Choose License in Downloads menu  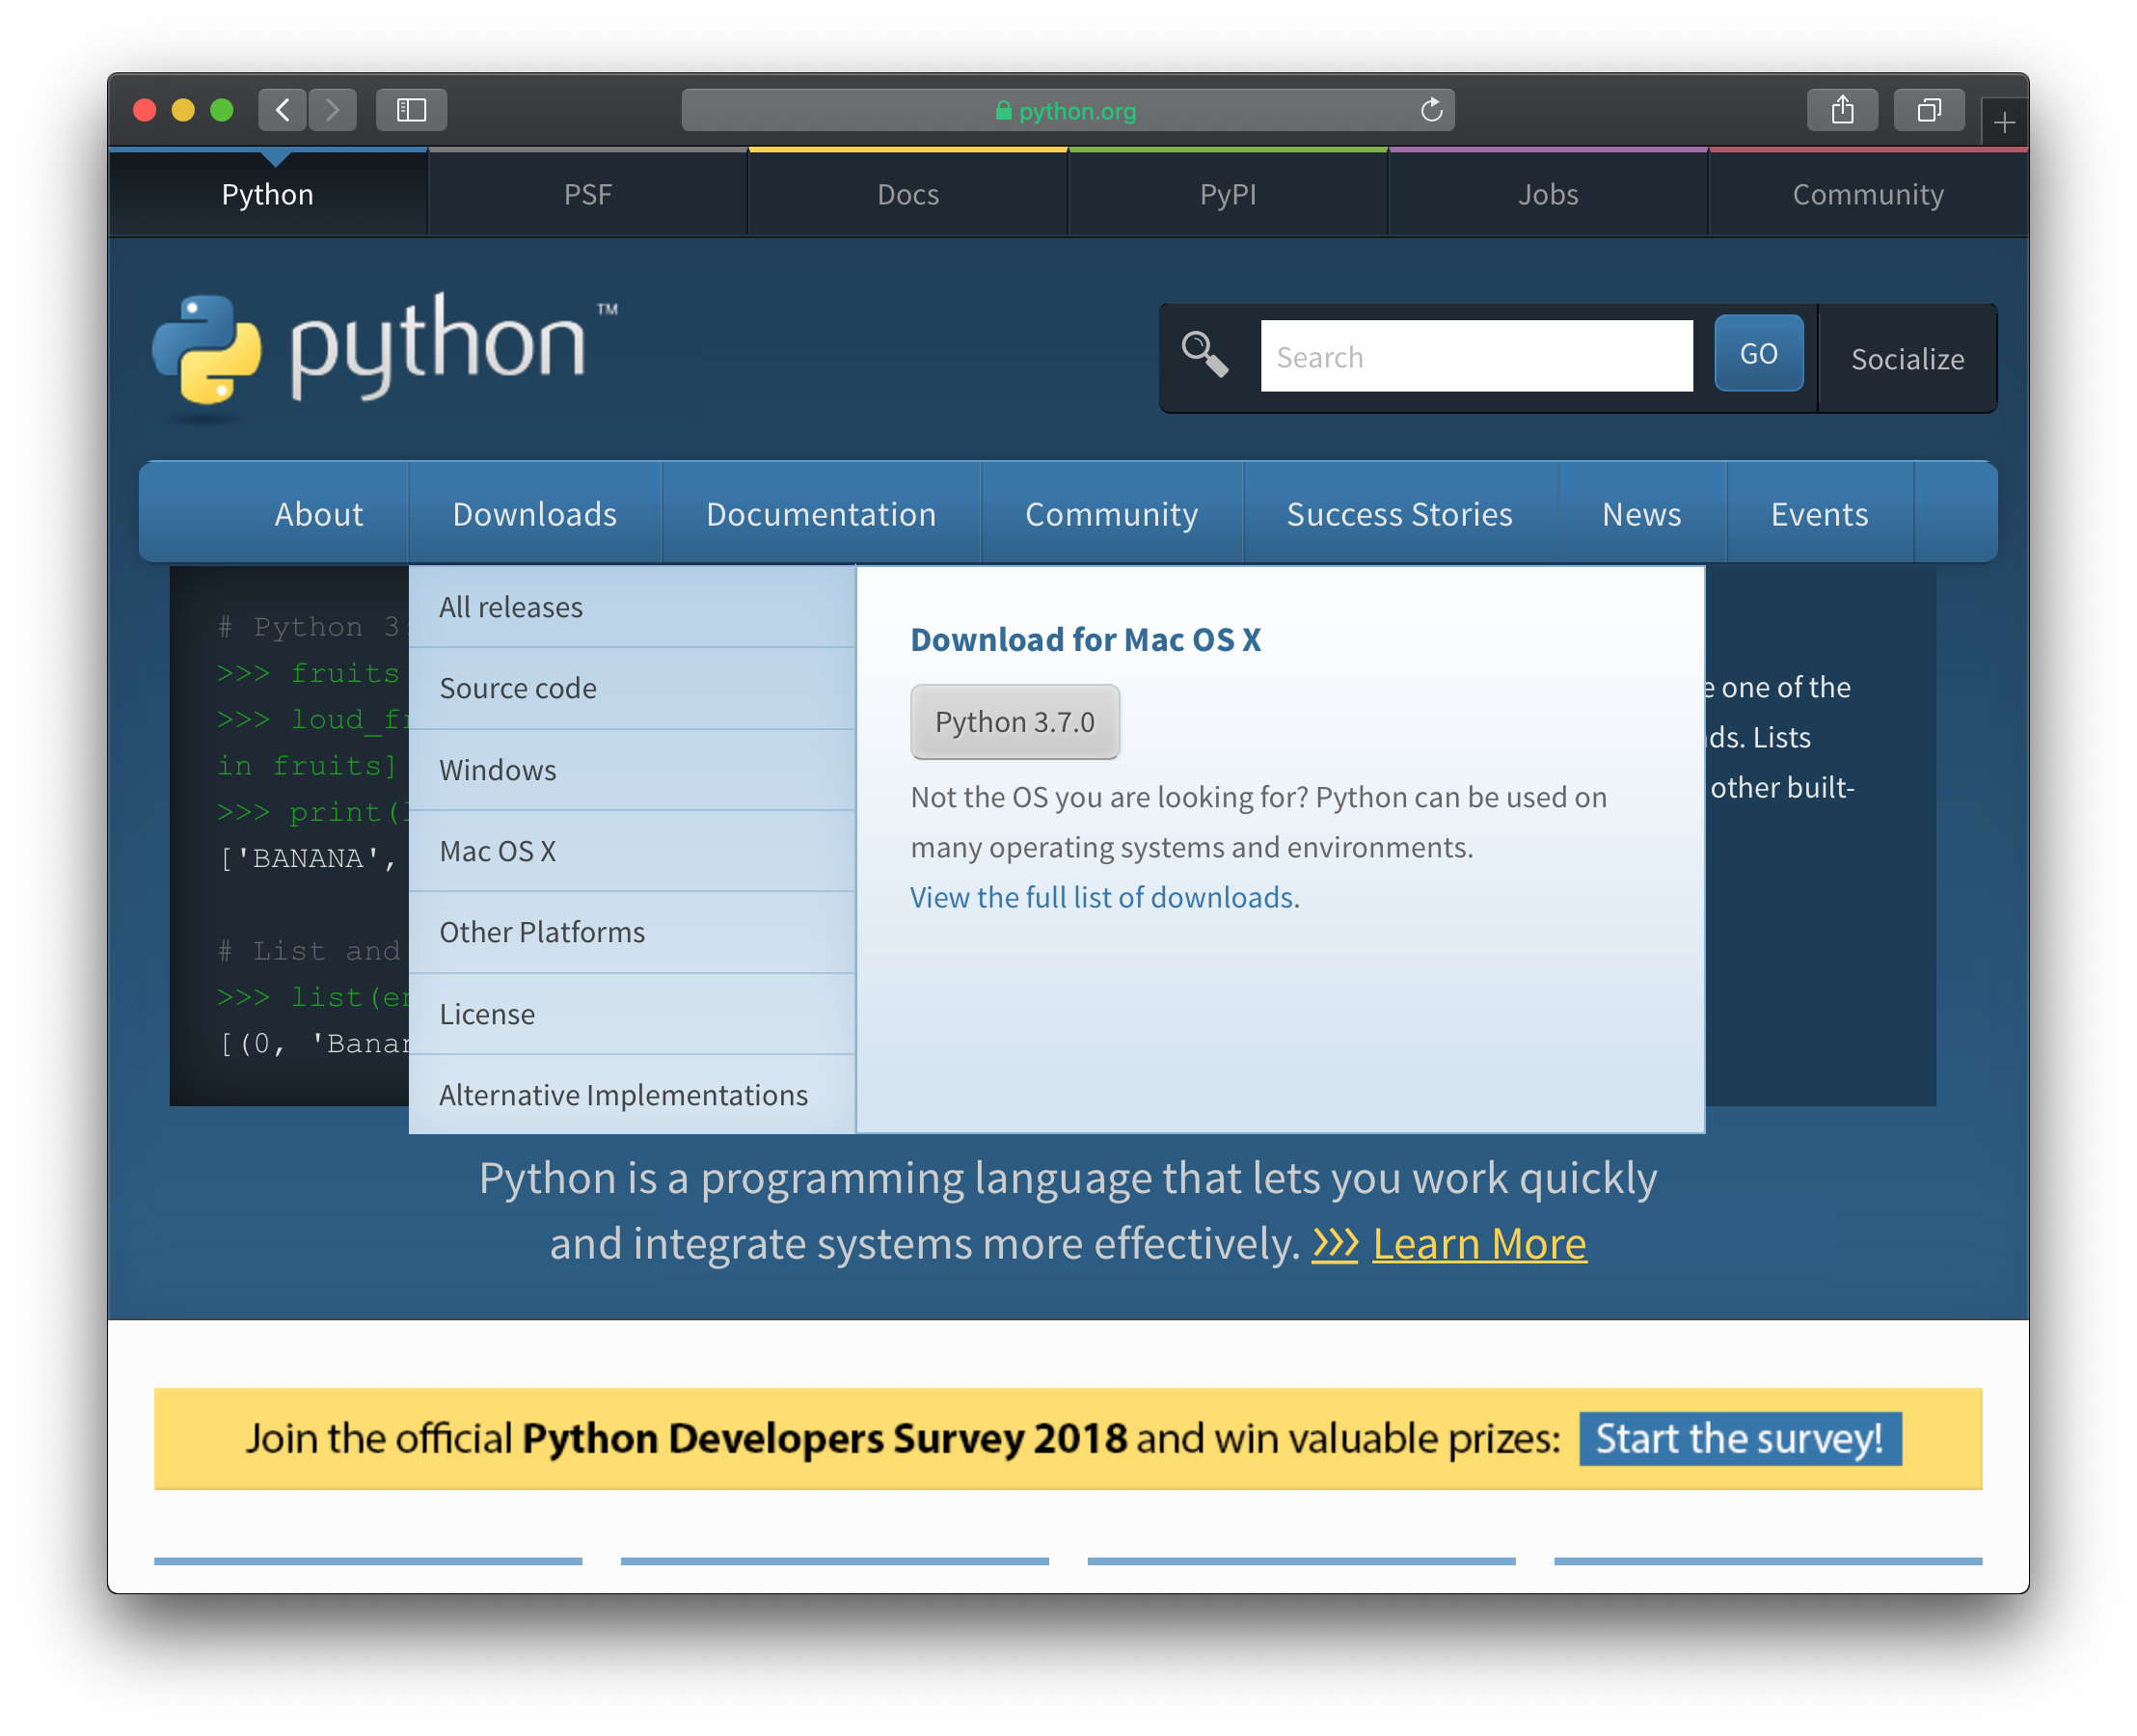[x=632, y=1014]
